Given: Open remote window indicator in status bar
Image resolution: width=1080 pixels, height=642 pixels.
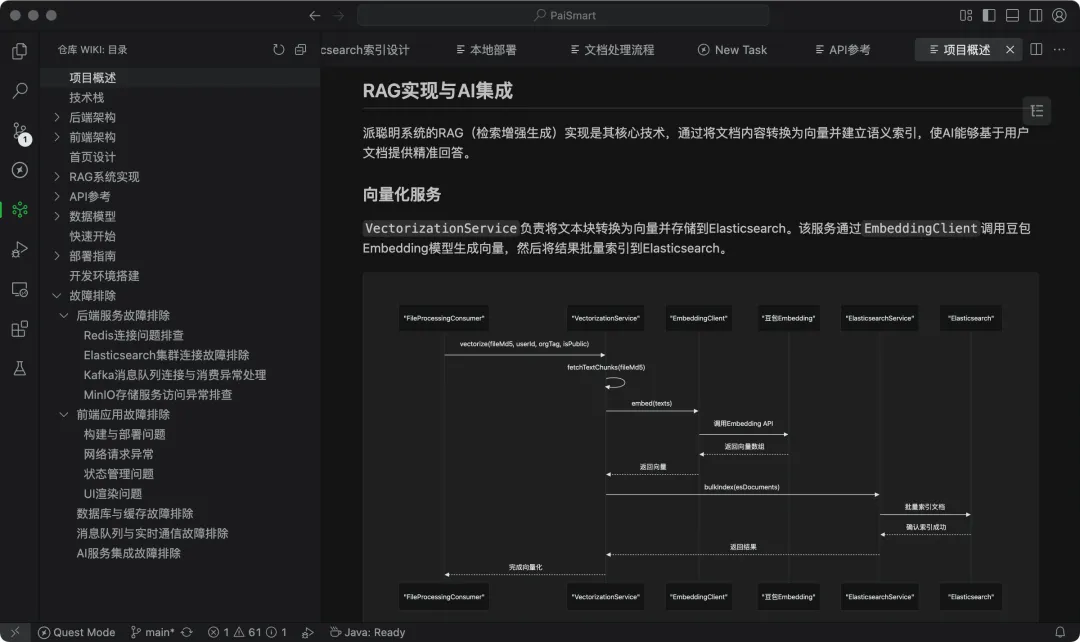Looking at the screenshot, I should (15, 632).
